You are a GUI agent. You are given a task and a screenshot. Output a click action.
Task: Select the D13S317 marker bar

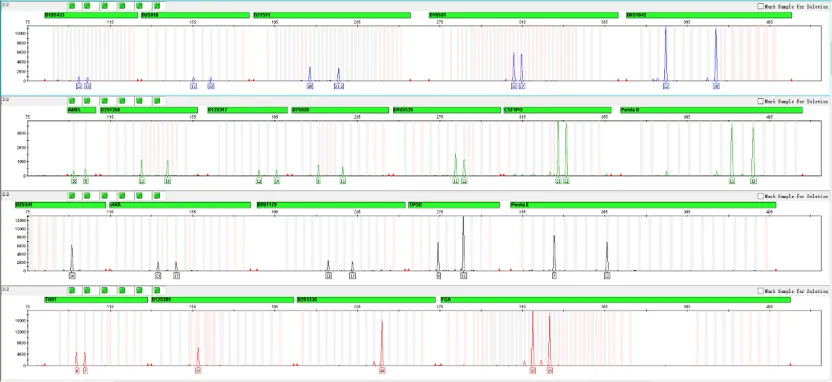pos(247,110)
